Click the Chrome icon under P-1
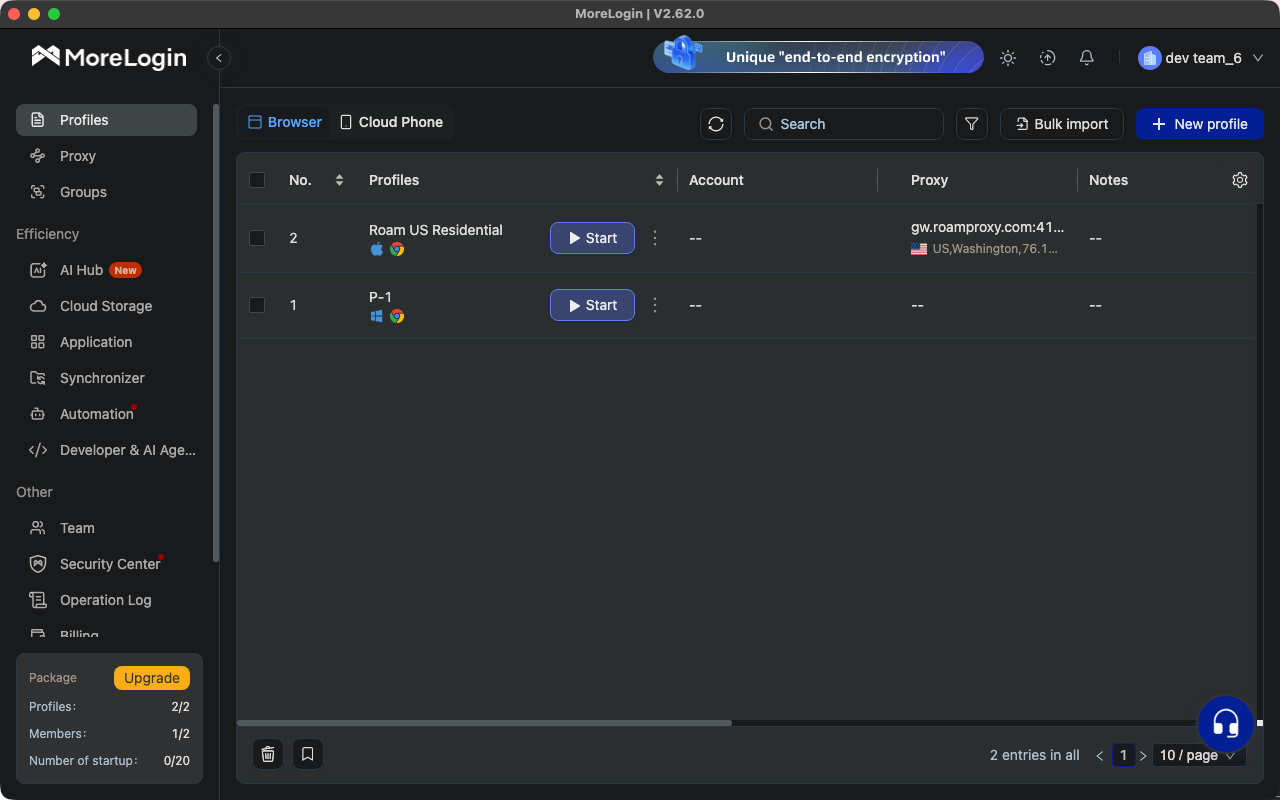The height and width of the screenshot is (800, 1280). click(397, 316)
